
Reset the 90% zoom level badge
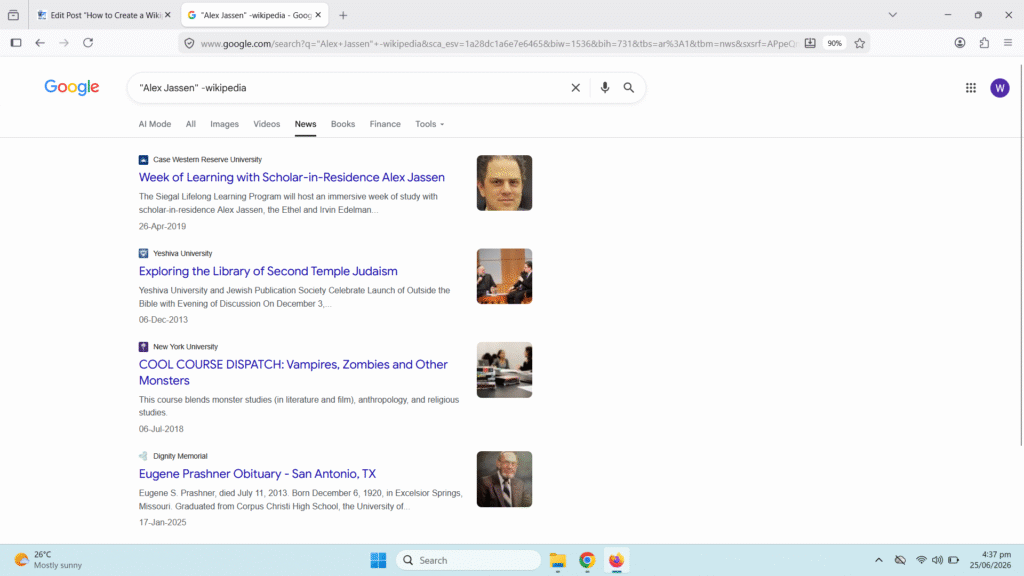click(x=835, y=43)
